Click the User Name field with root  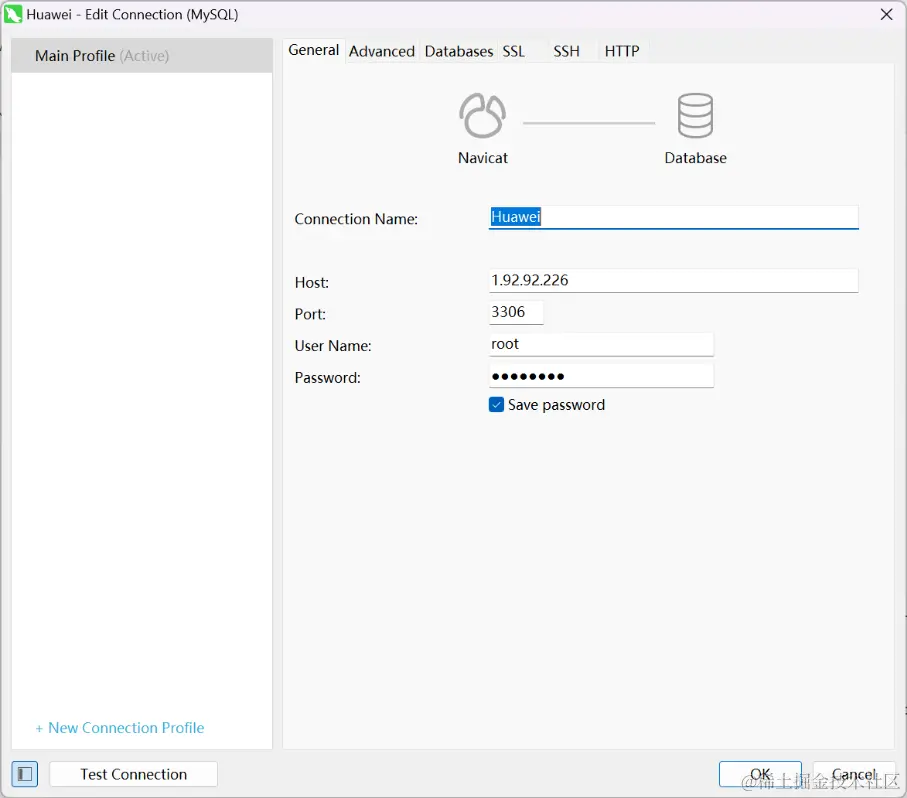click(601, 344)
